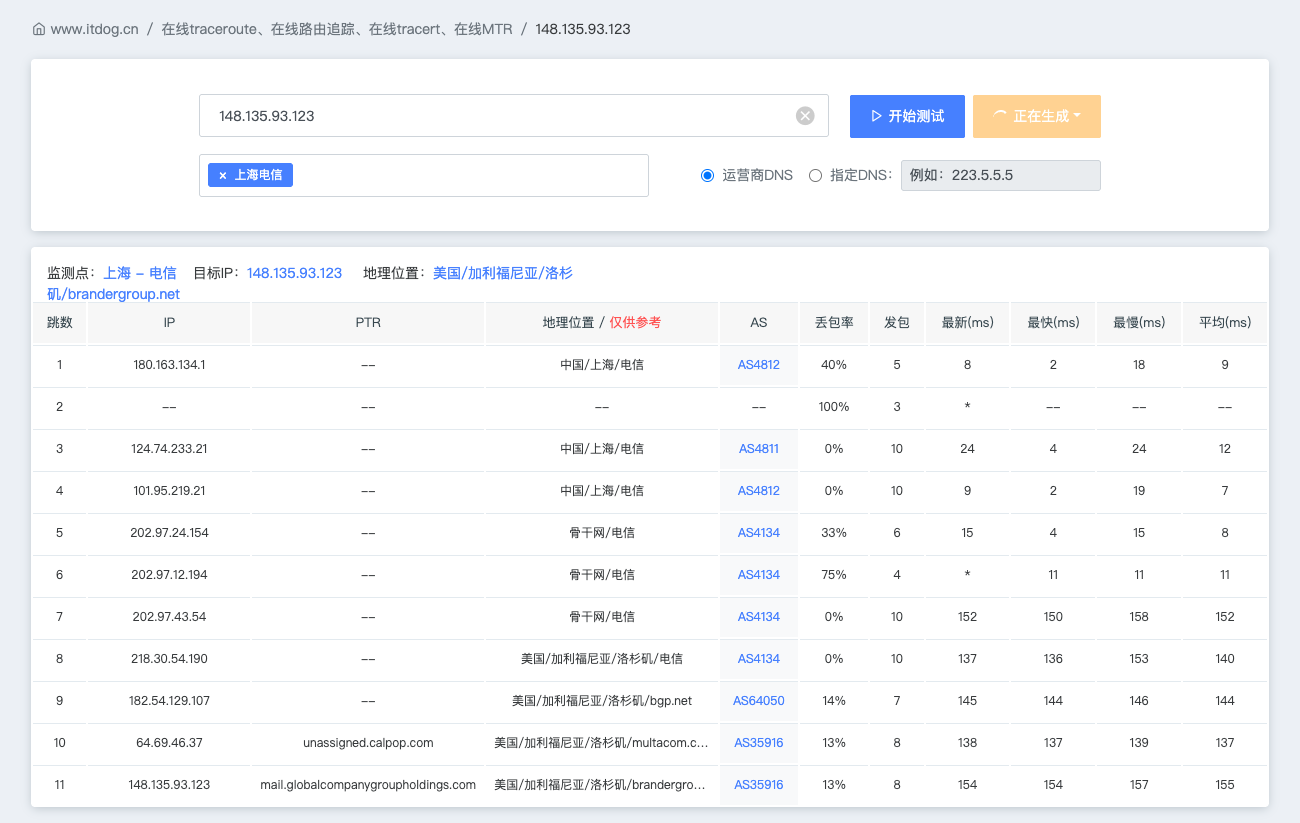Click location cell in 202.97.43.54 row

[x=602, y=617]
